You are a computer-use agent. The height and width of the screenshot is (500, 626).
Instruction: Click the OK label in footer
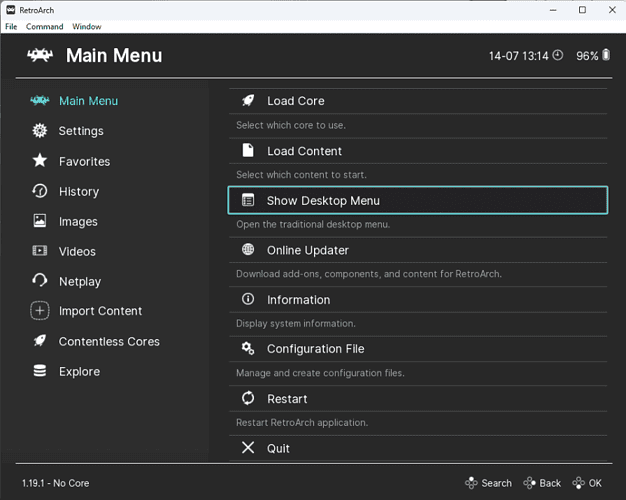coord(595,483)
